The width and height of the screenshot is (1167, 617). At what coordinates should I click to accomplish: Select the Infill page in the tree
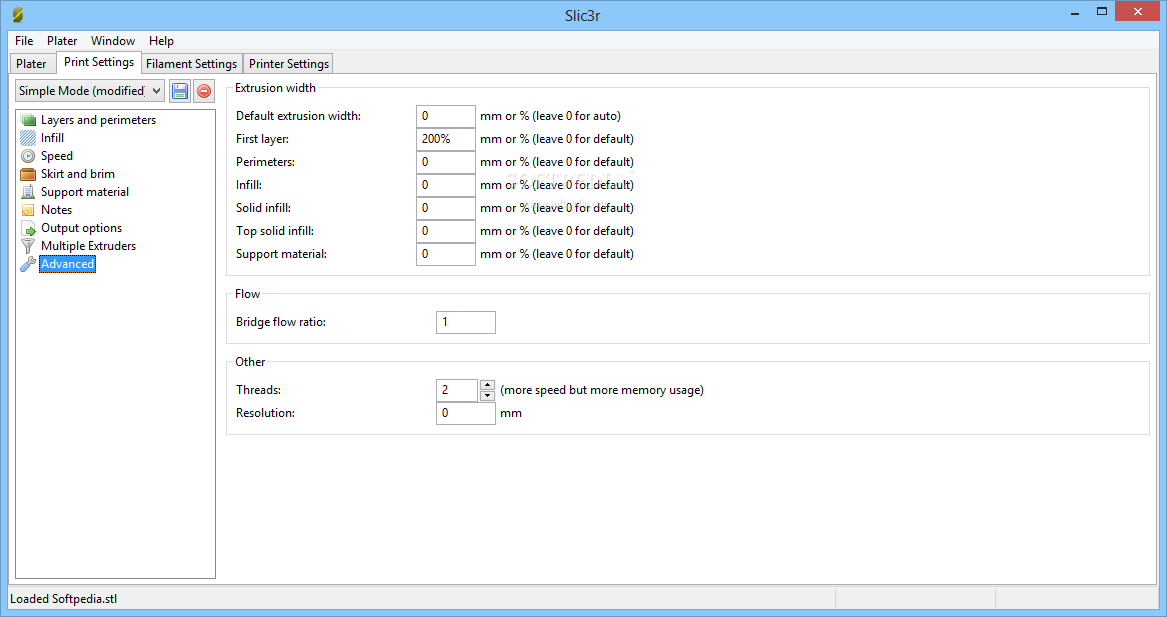pos(52,138)
